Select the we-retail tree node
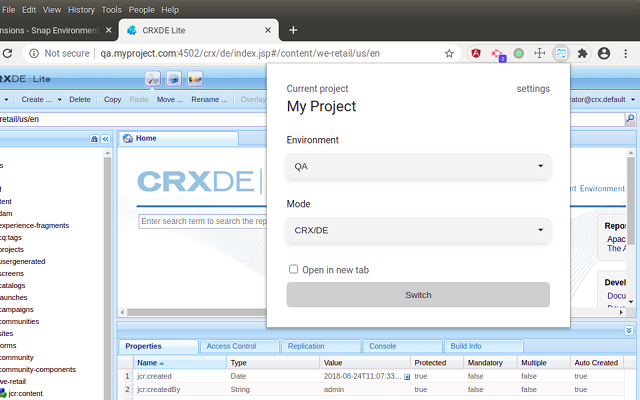 (13, 382)
